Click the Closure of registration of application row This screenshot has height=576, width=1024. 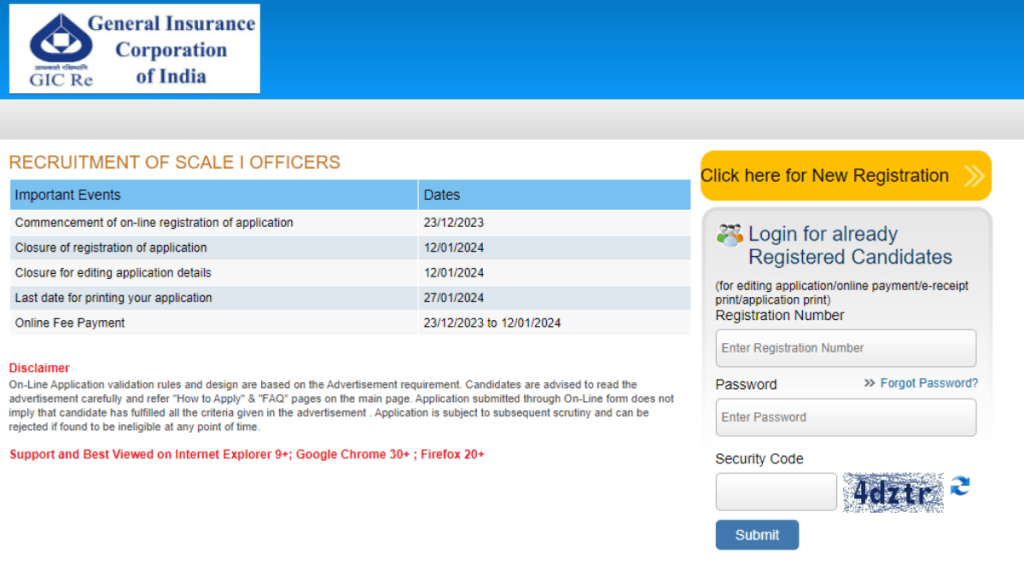(x=111, y=248)
